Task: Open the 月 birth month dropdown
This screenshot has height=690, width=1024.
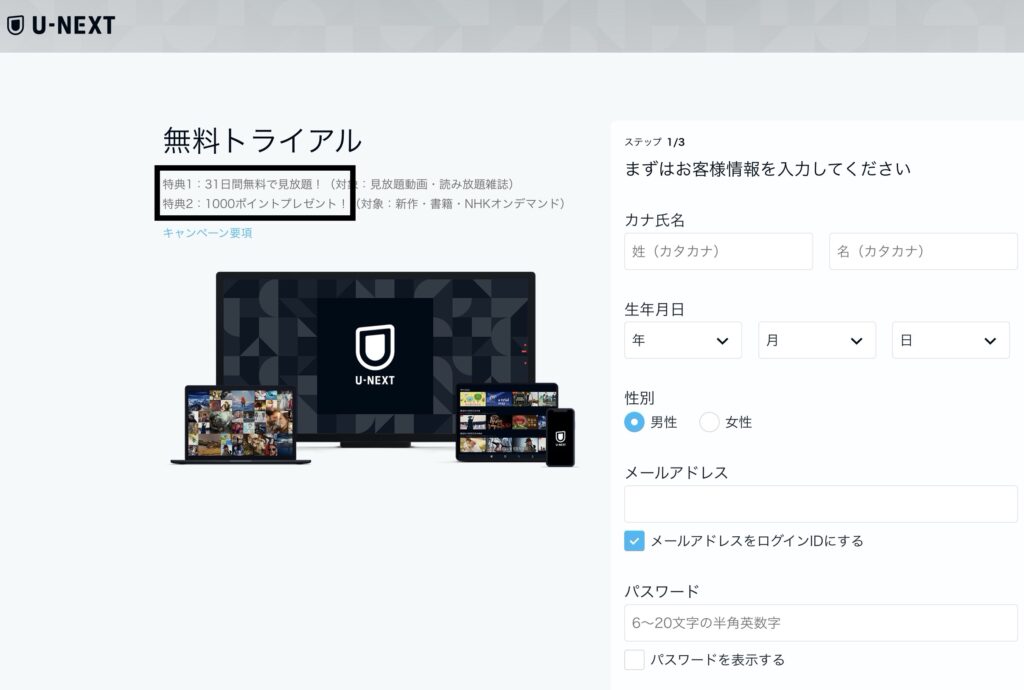Action: [x=816, y=340]
